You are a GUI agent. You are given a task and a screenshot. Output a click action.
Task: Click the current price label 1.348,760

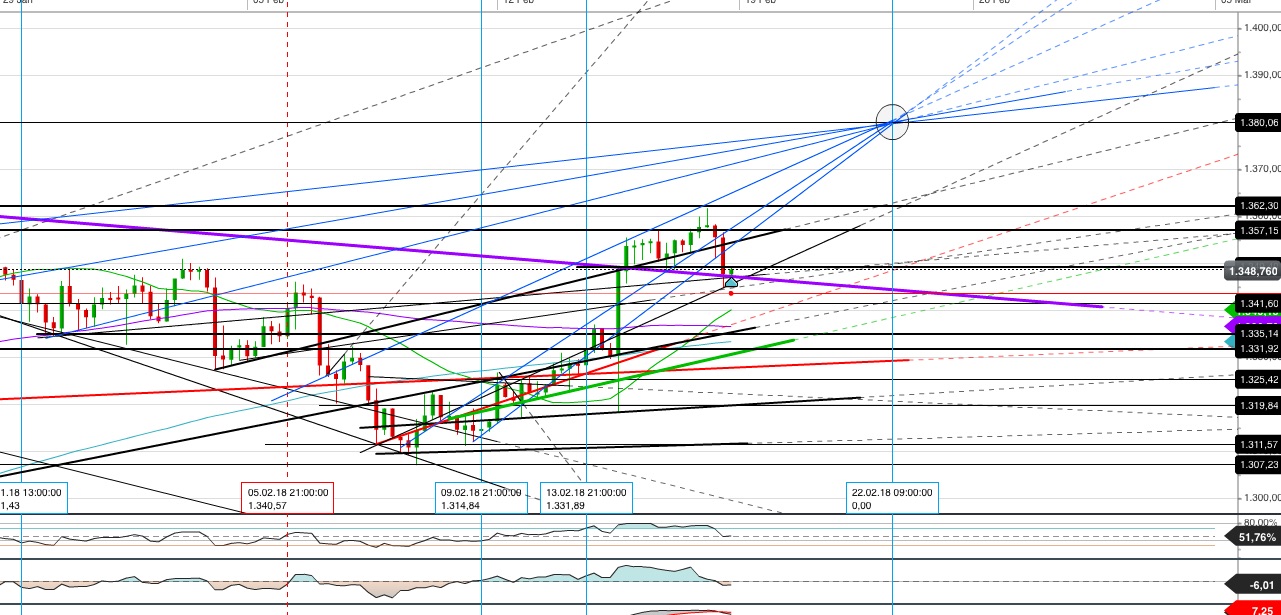tap(1252, 270)
